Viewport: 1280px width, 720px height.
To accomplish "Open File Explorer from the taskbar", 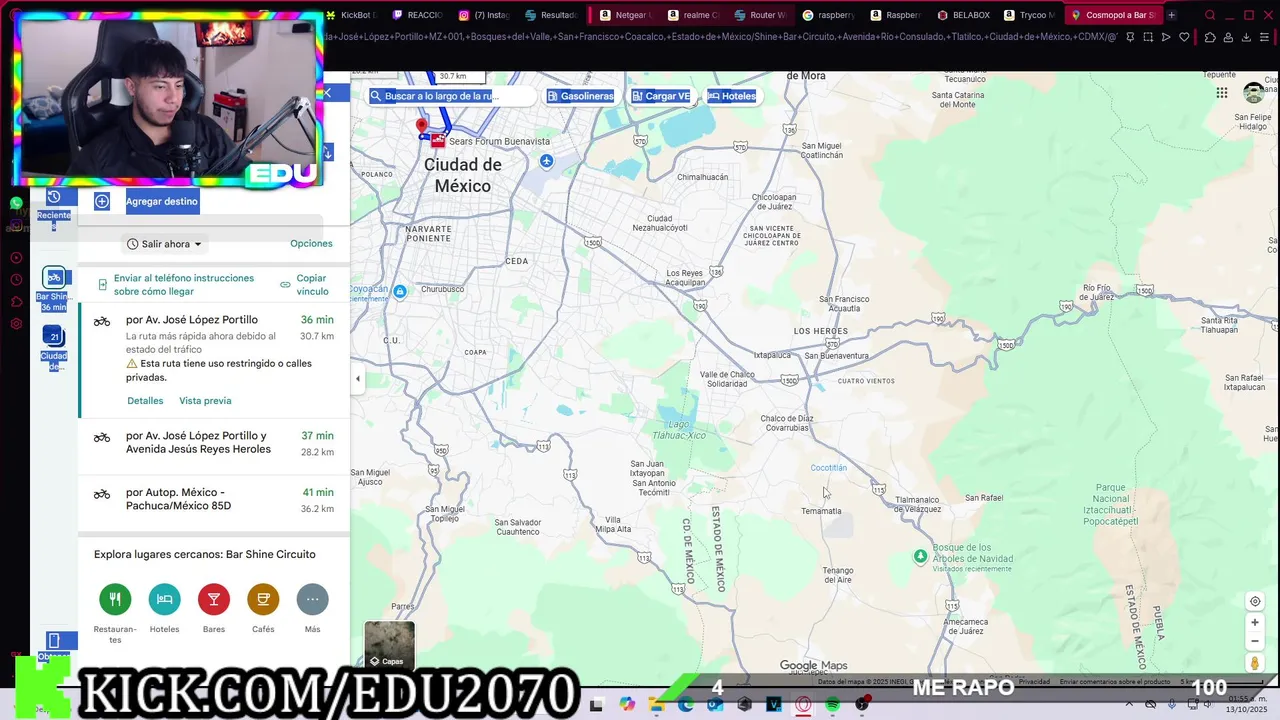I will tap(656, 705).
